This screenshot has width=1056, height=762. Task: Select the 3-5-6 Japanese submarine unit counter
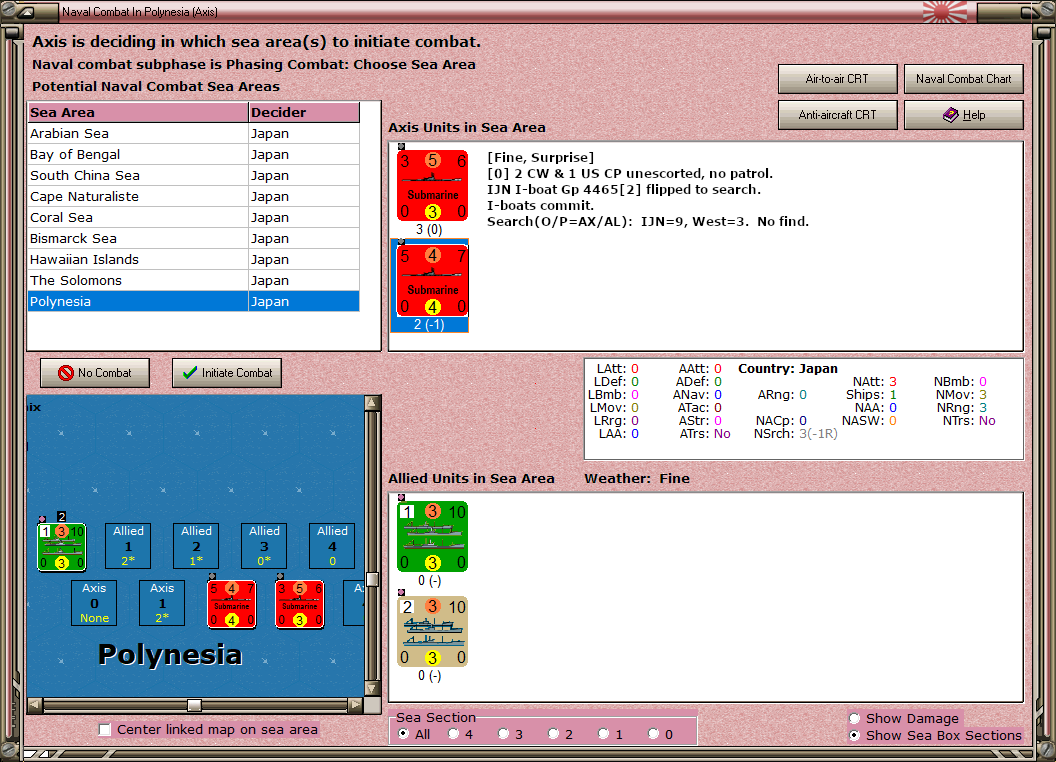432,185
